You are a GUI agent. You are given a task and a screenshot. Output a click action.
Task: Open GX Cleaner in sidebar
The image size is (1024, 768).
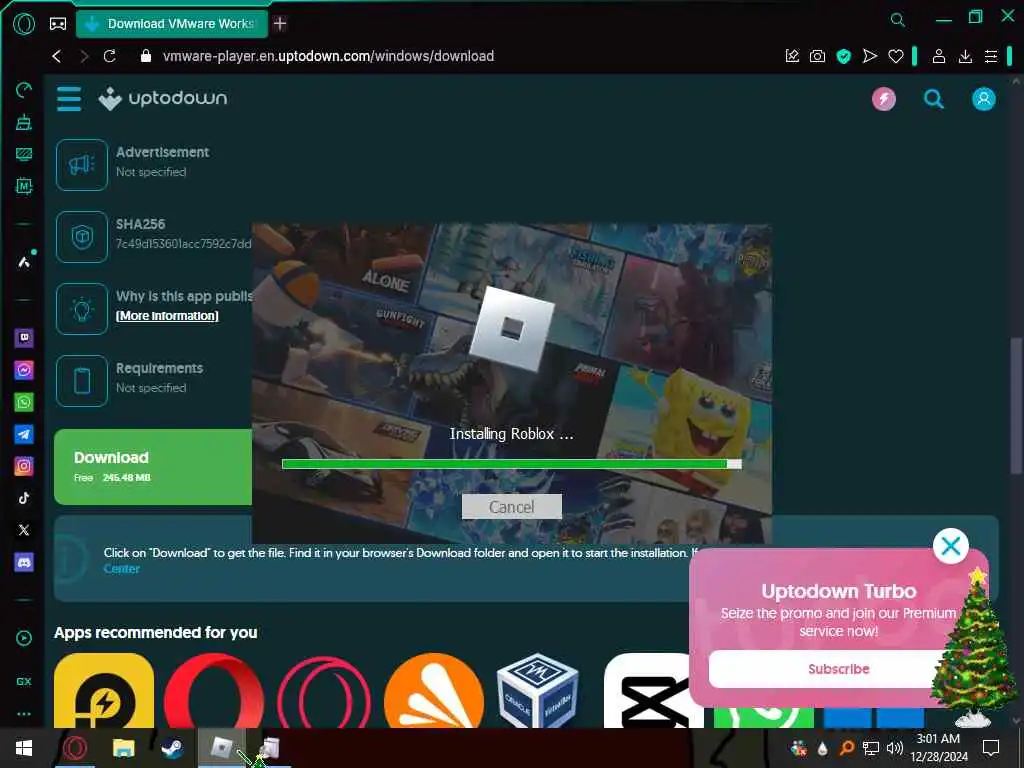click(24, 122)
